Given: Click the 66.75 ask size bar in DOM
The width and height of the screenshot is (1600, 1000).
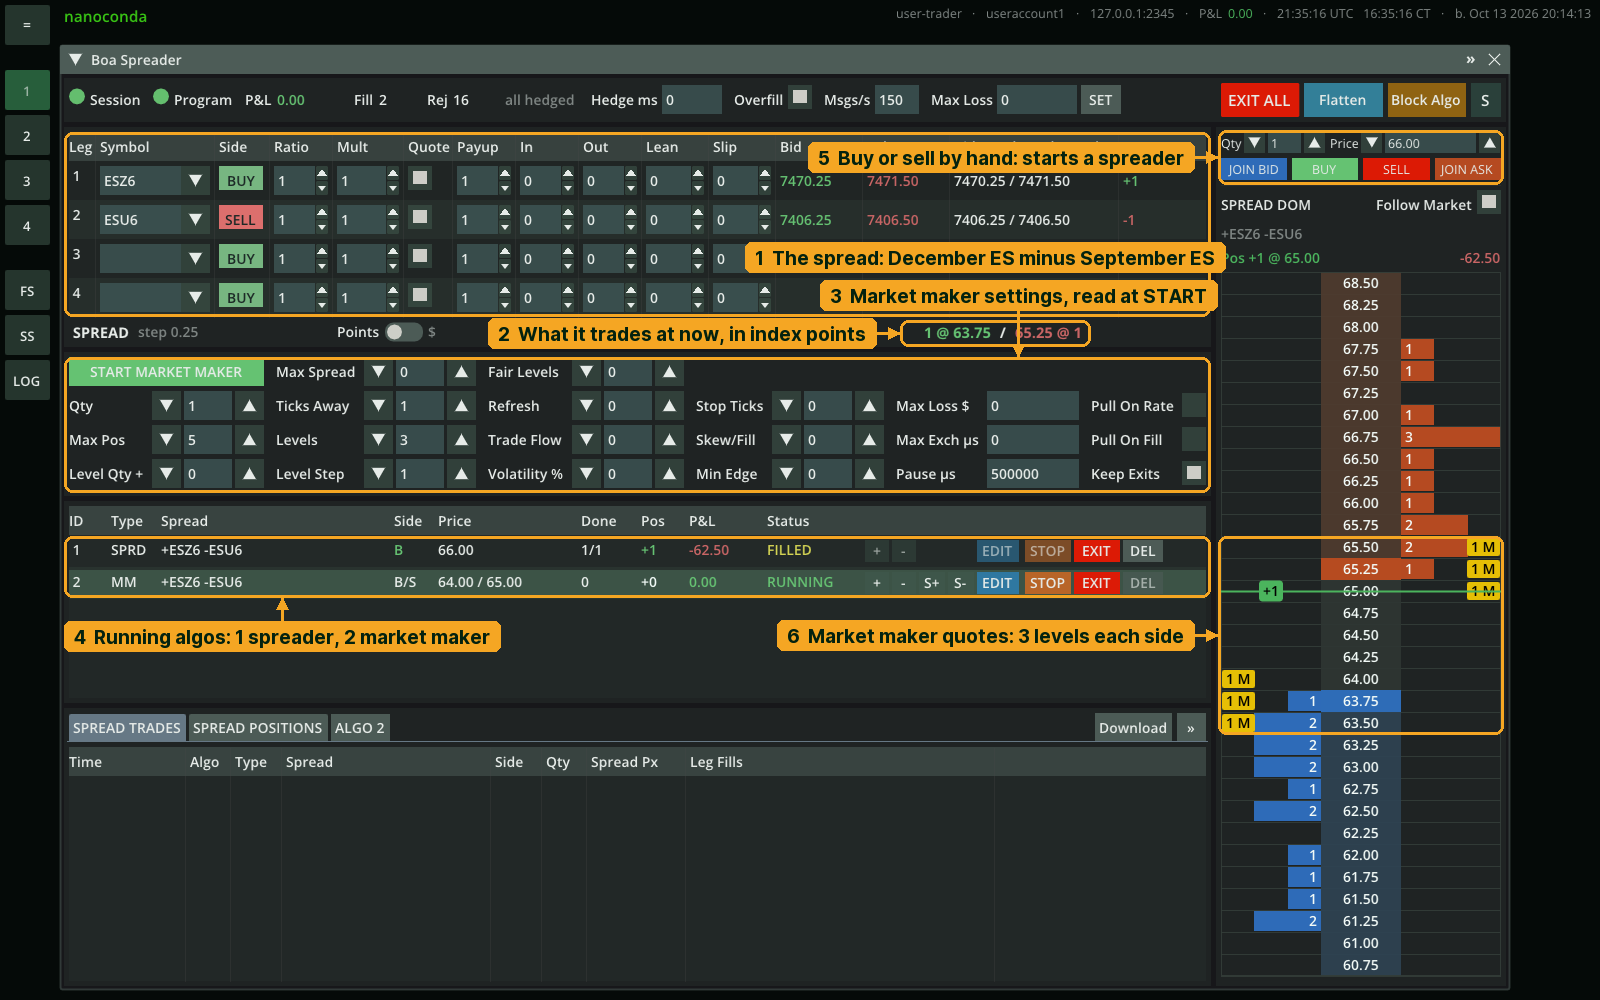Looking at the screenshot, I should [x=1450, y=437].
